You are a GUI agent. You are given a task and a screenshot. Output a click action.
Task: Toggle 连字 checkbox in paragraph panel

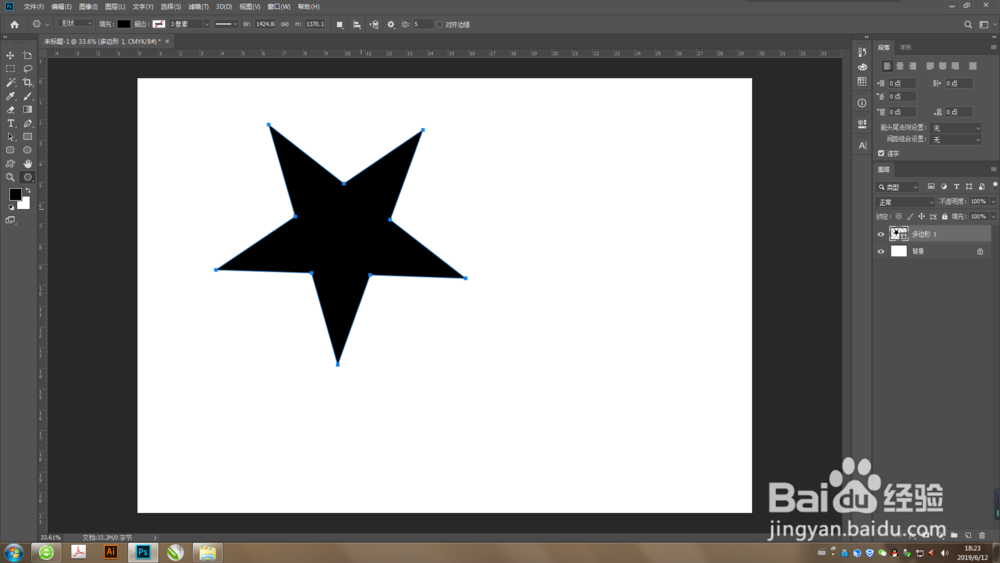pos(881,153)
